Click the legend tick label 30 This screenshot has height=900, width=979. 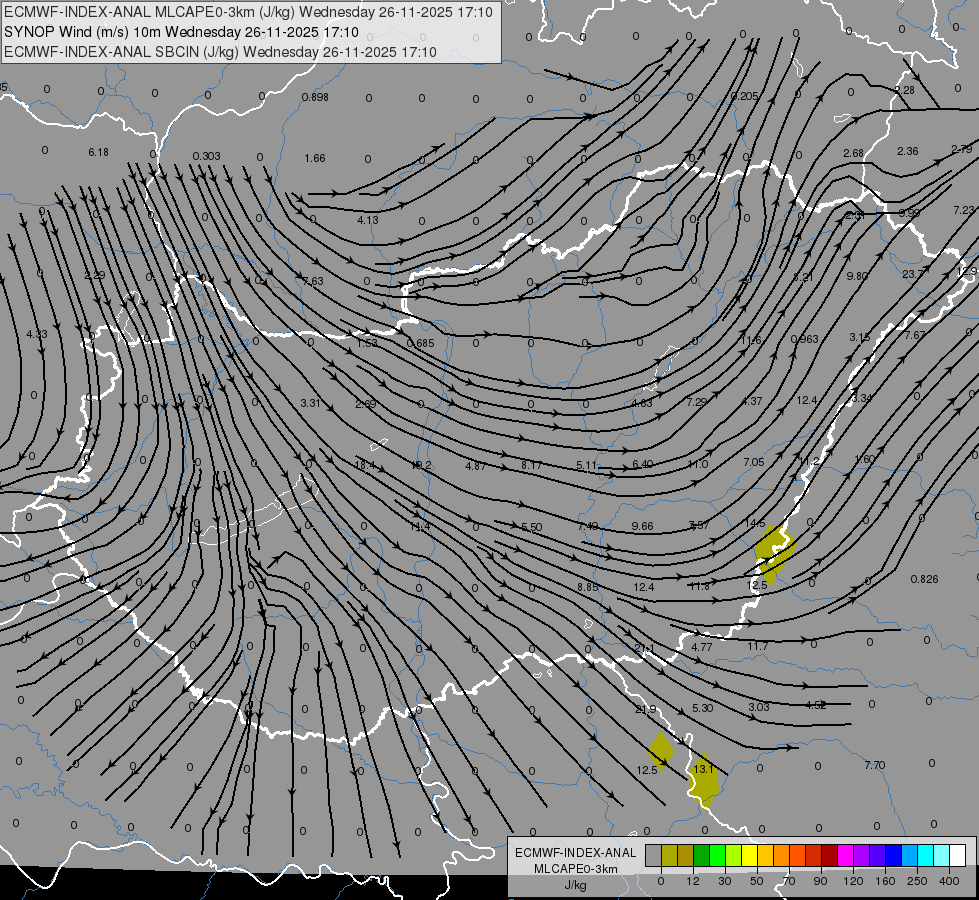pyautogui.click(x=724, y=881)
